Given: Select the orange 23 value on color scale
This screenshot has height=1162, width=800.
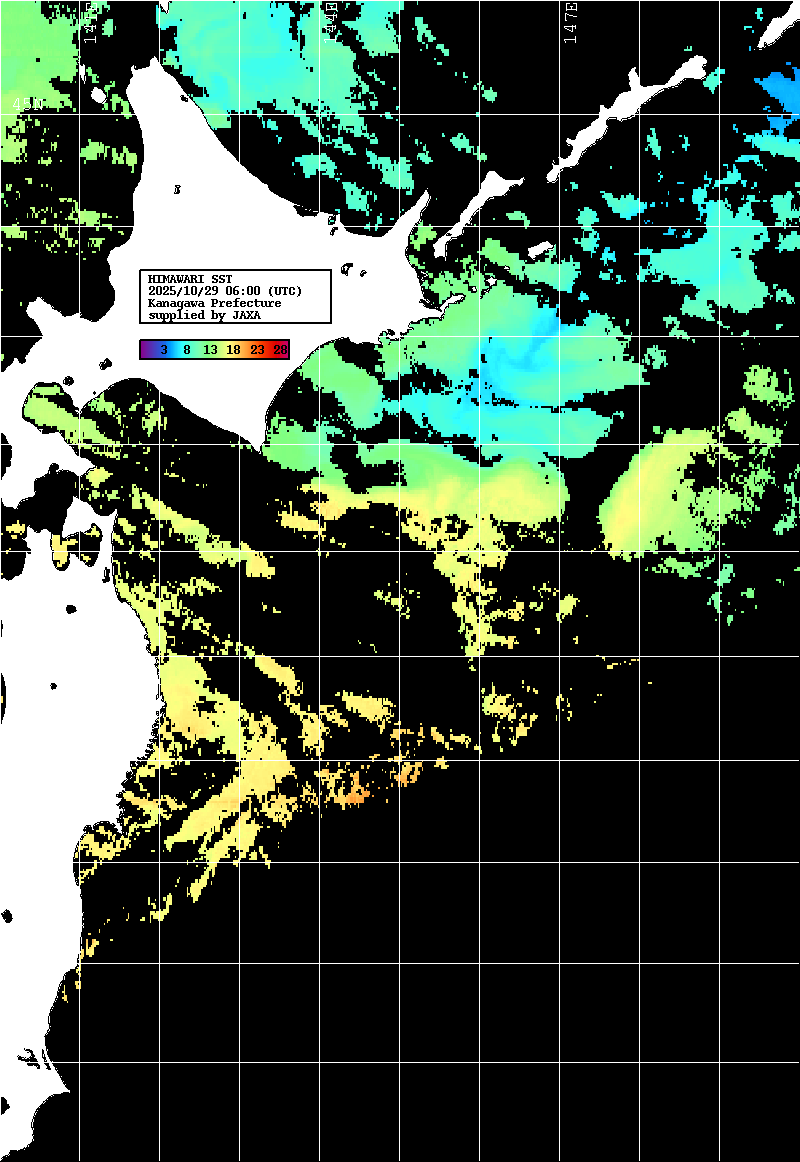Looking at the screenshot, I should [257, 349].
